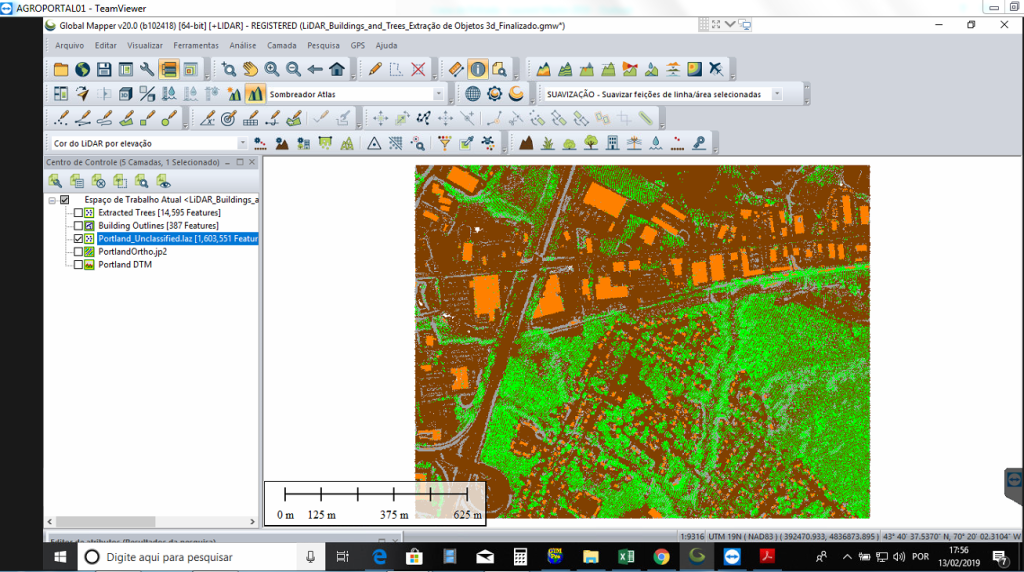Open the Ferramentas menu
Image resolution: width=1024 pixels, height=572 pixels.
click(x=195, y=45)
